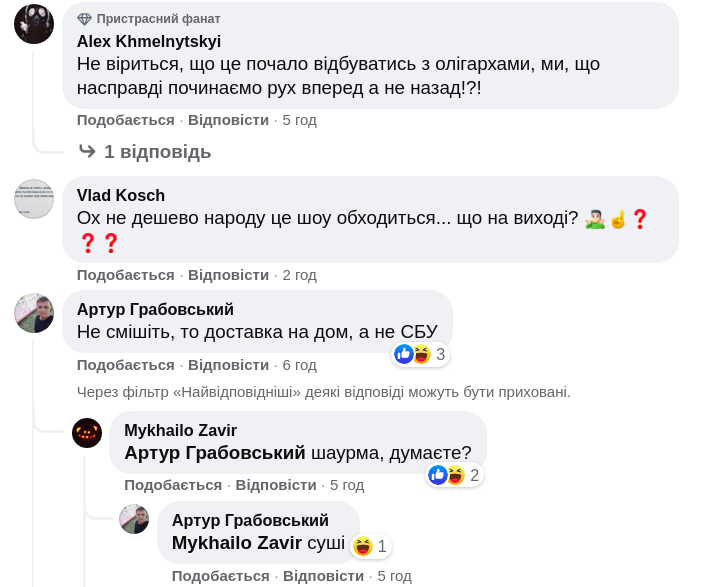
Task: Click Mykhailo Zavir's author name
Action: tap(180, 431)
